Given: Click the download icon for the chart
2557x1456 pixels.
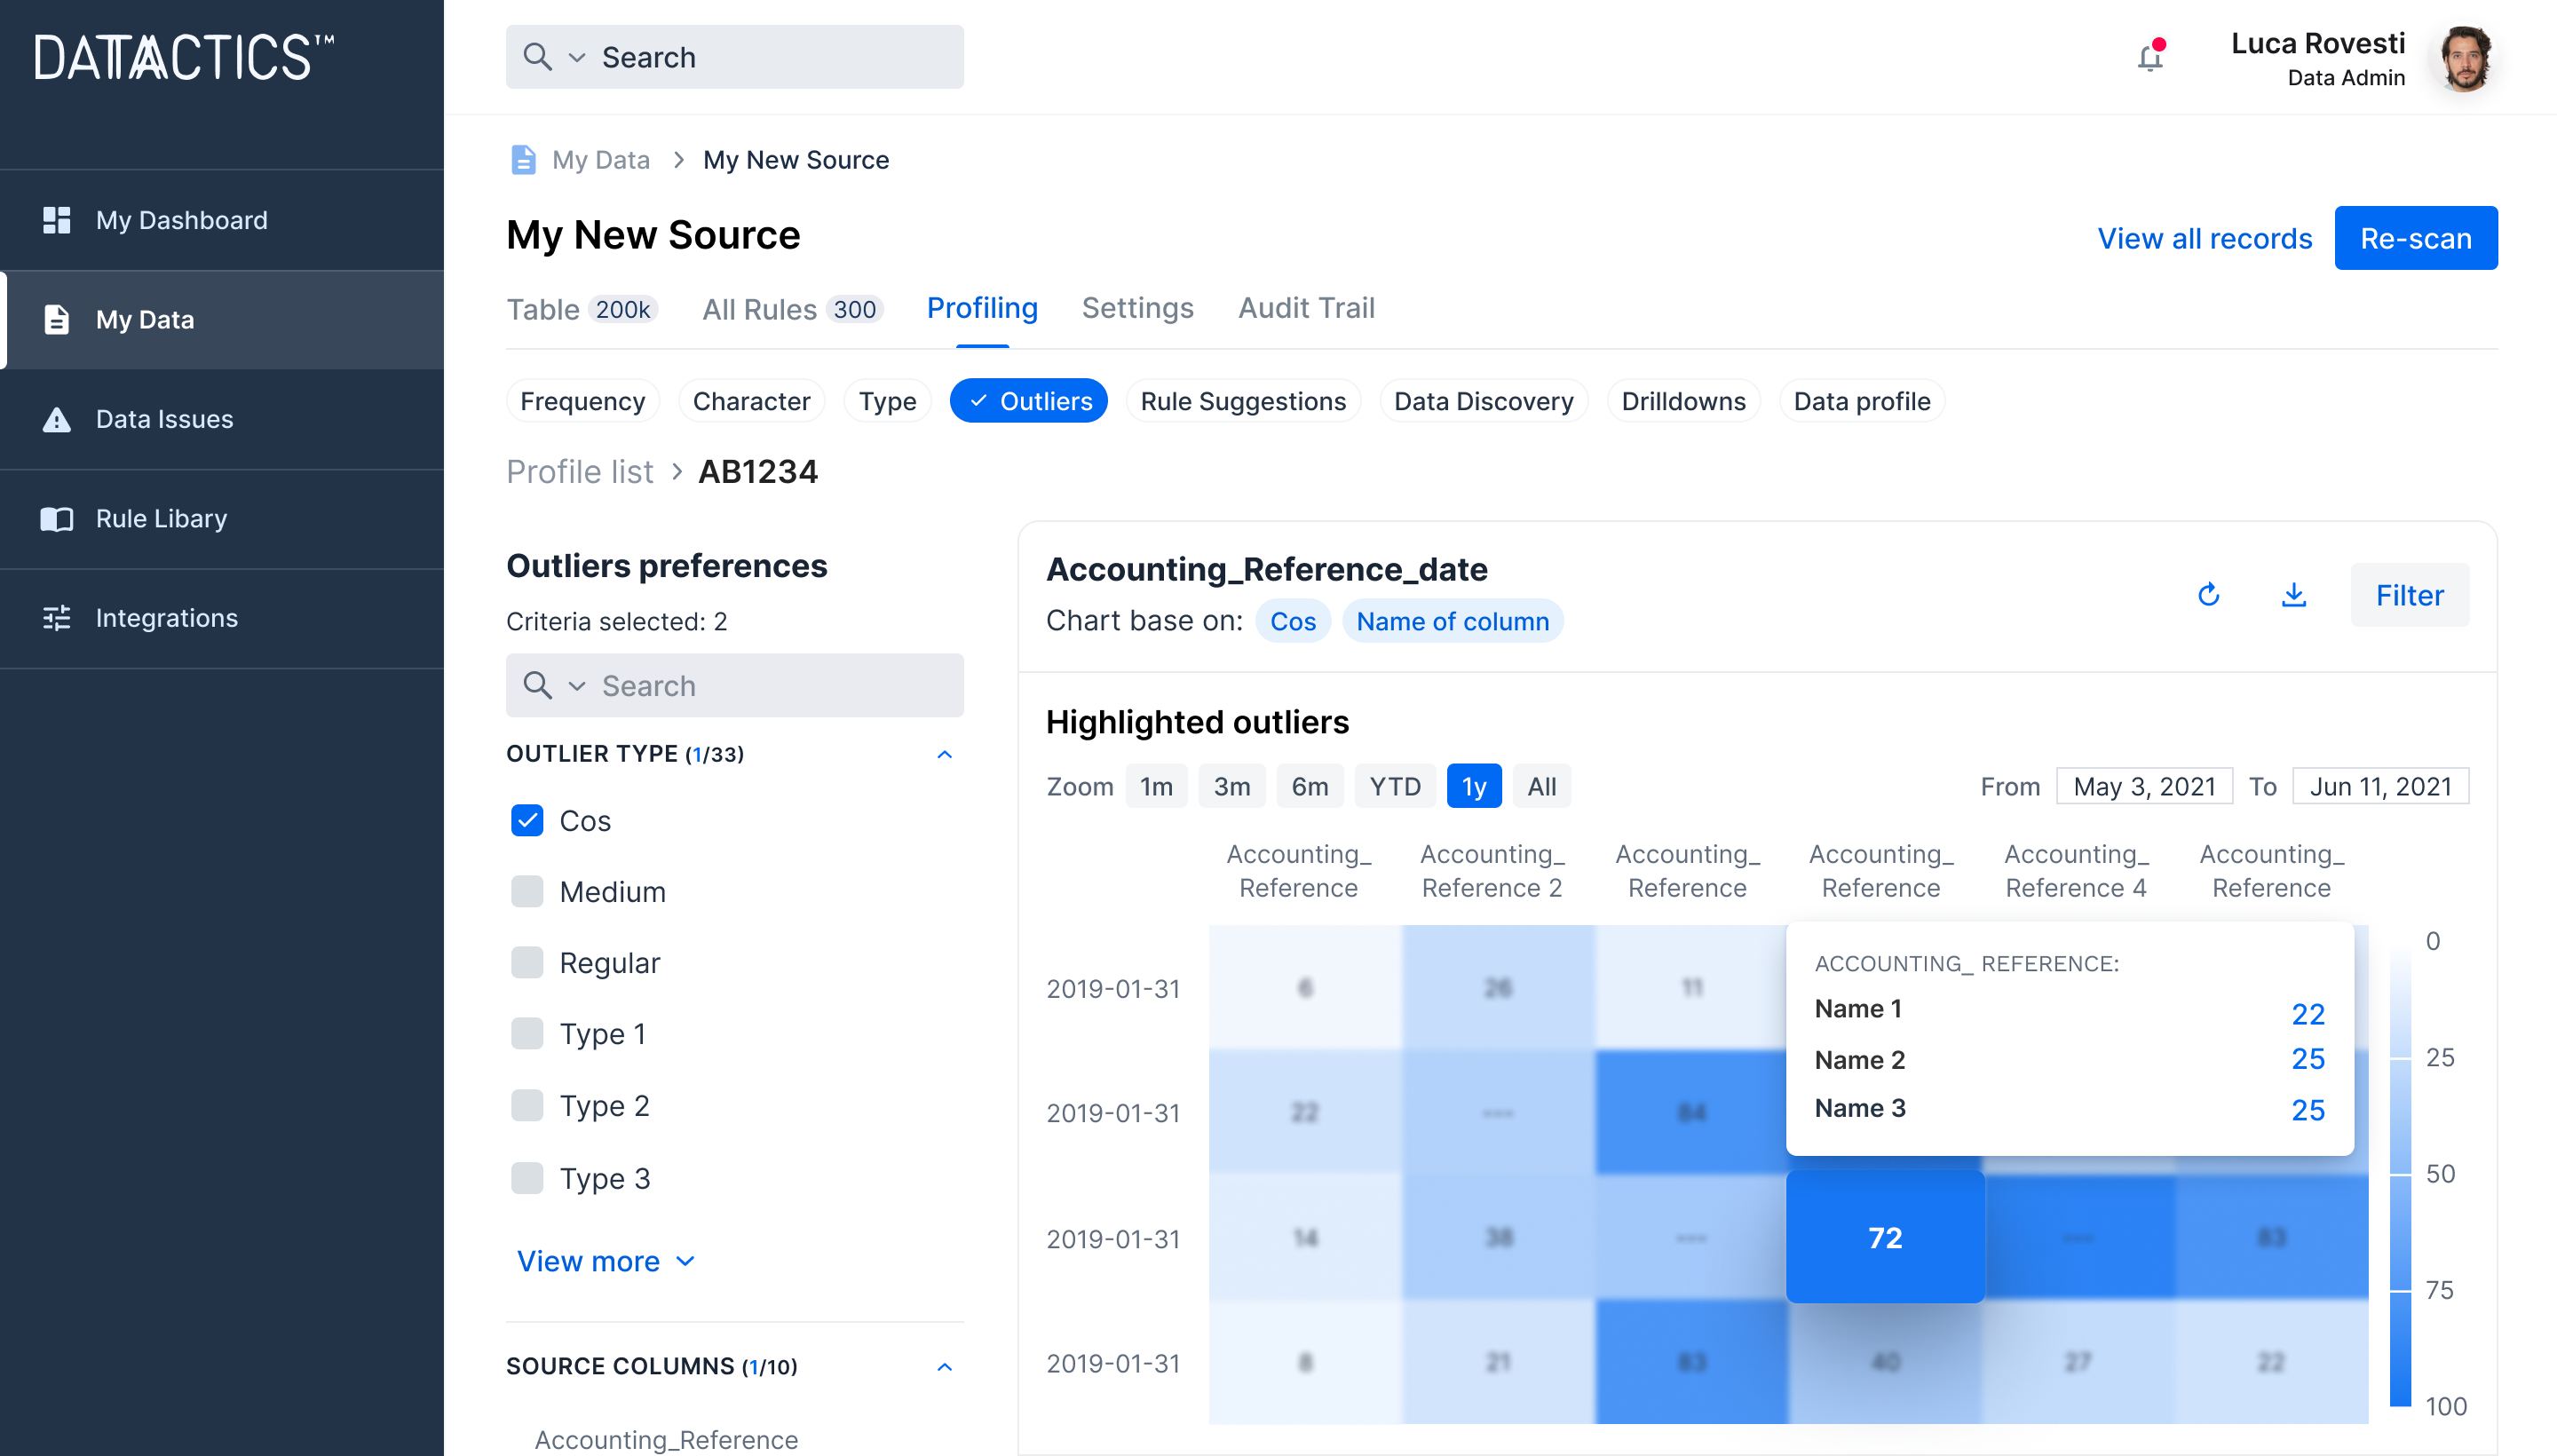Looking at the screenshot, I should coord(2293,594).
